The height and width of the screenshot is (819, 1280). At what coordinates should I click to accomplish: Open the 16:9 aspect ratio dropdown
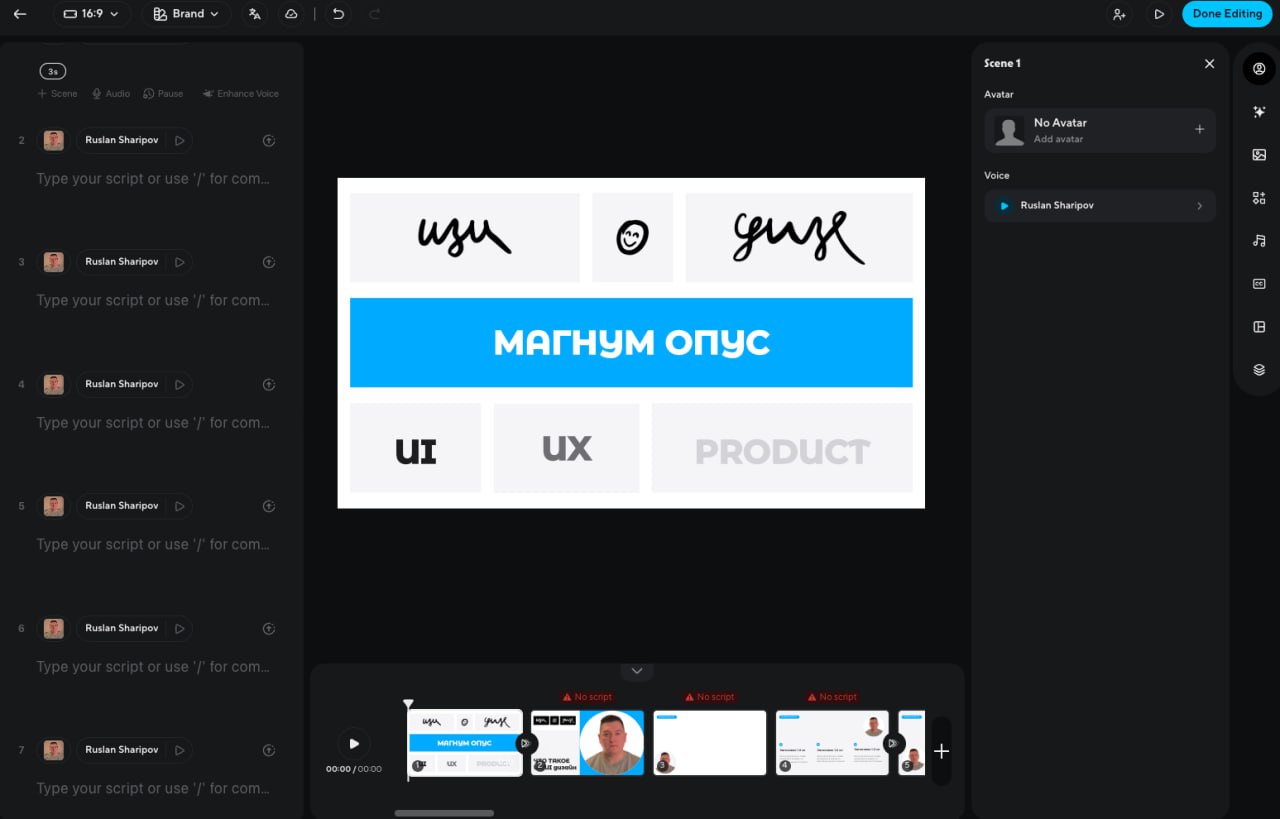point(91,14)
